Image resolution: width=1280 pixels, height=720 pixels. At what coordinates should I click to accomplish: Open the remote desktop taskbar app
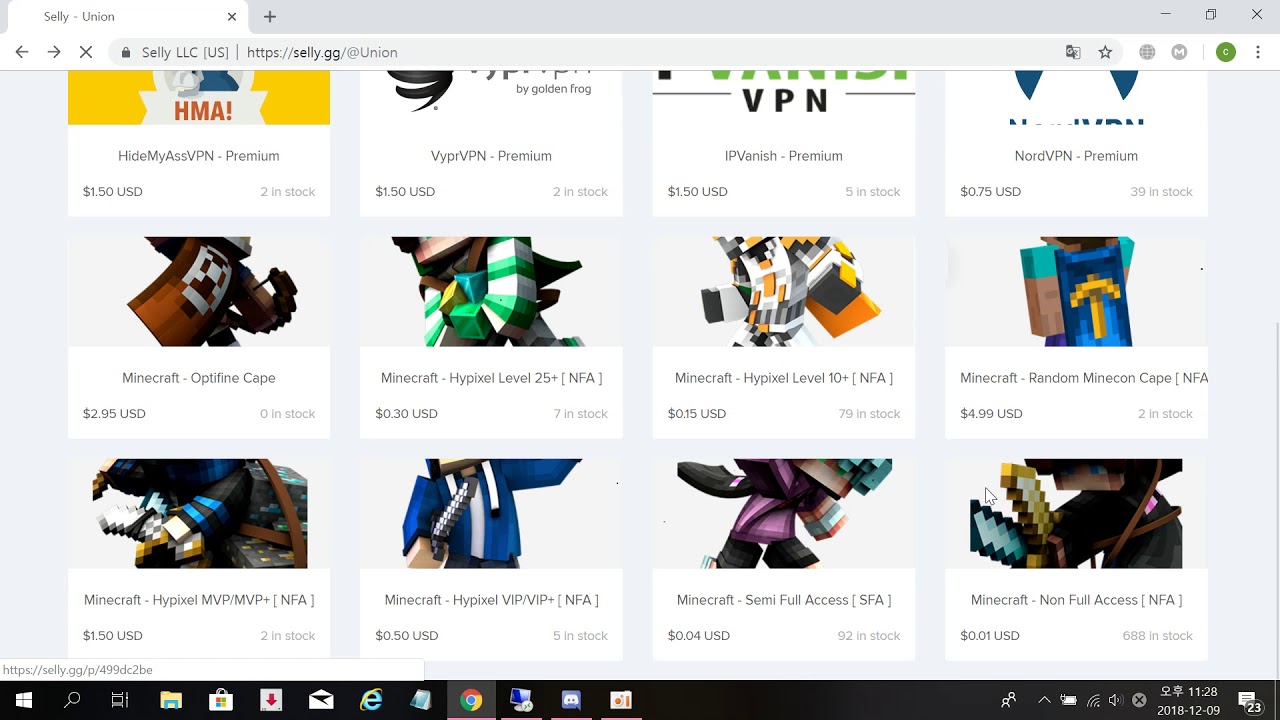coord(521,700)
